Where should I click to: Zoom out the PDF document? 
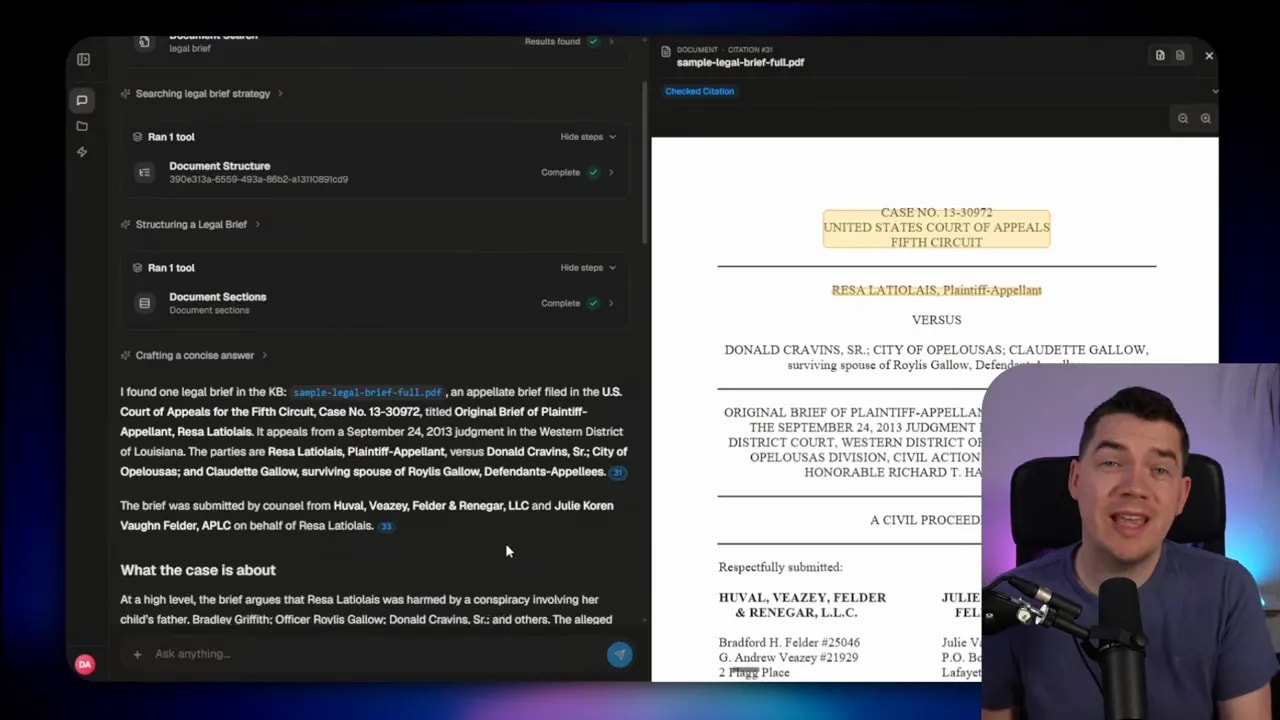pos(1183,118)
